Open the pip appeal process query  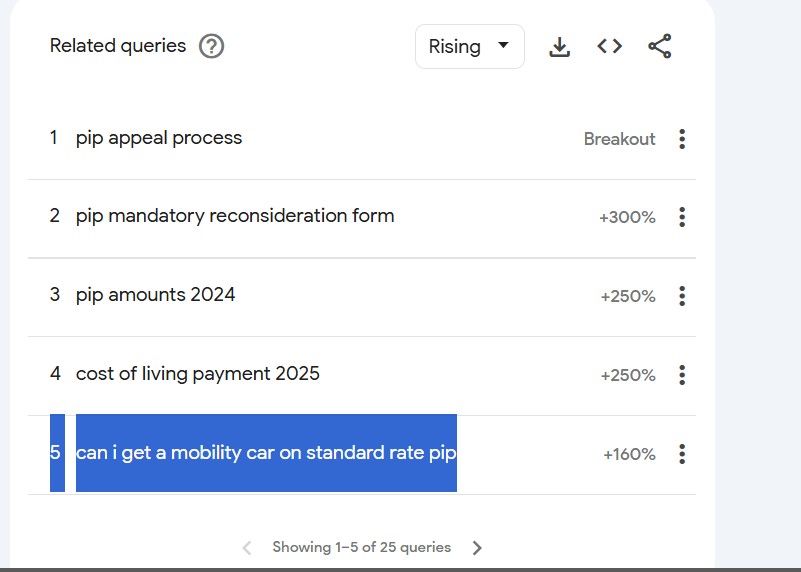pos(159,138)
